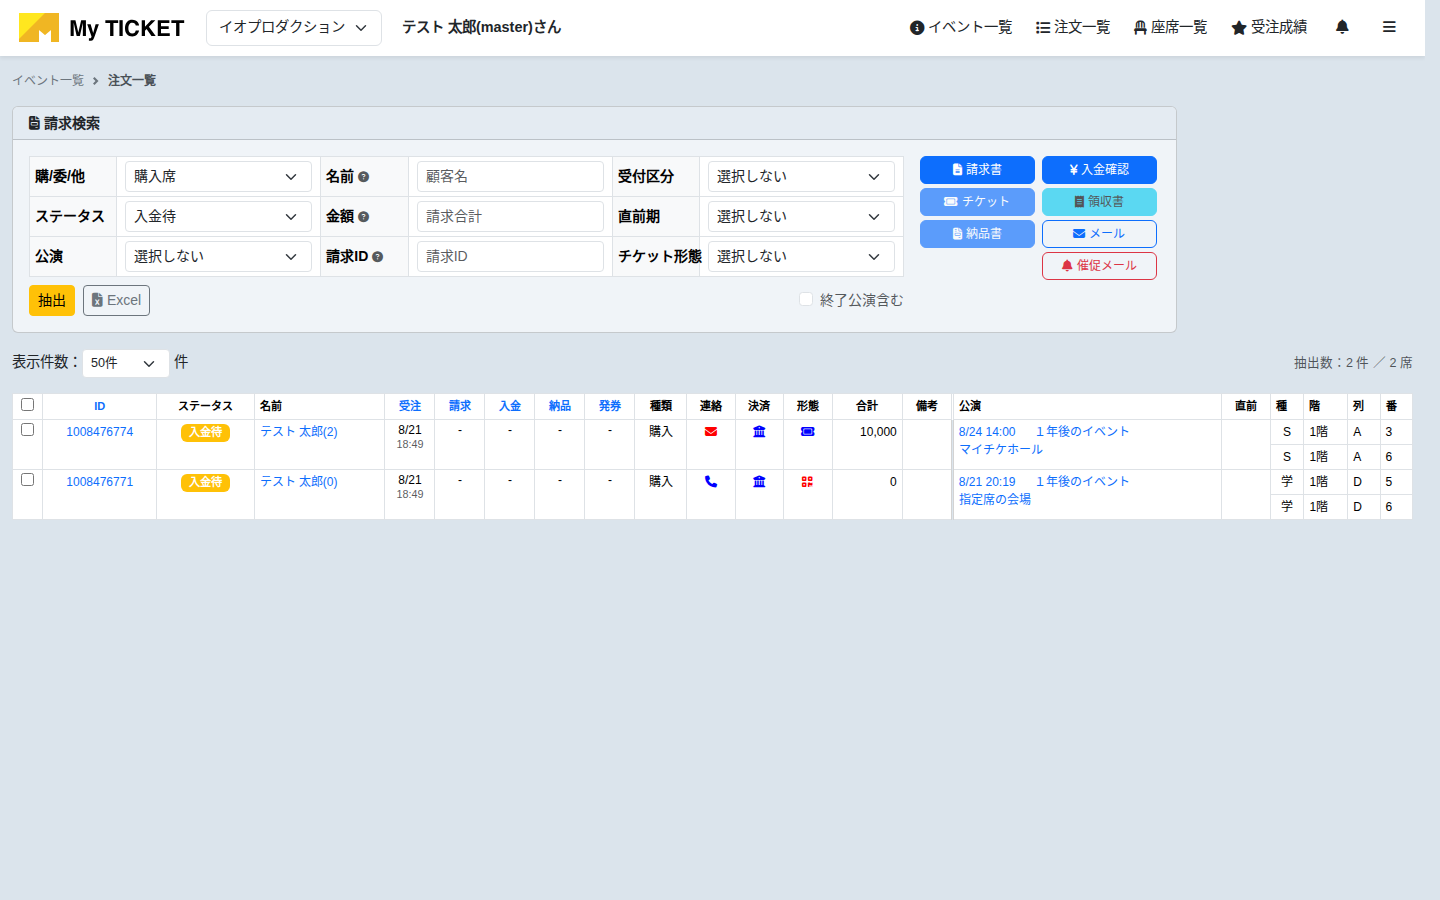The width and height of the screenshot is (1440, 900).
Task: Toggle the 終了公演含む checkbox
Action: 806,299
